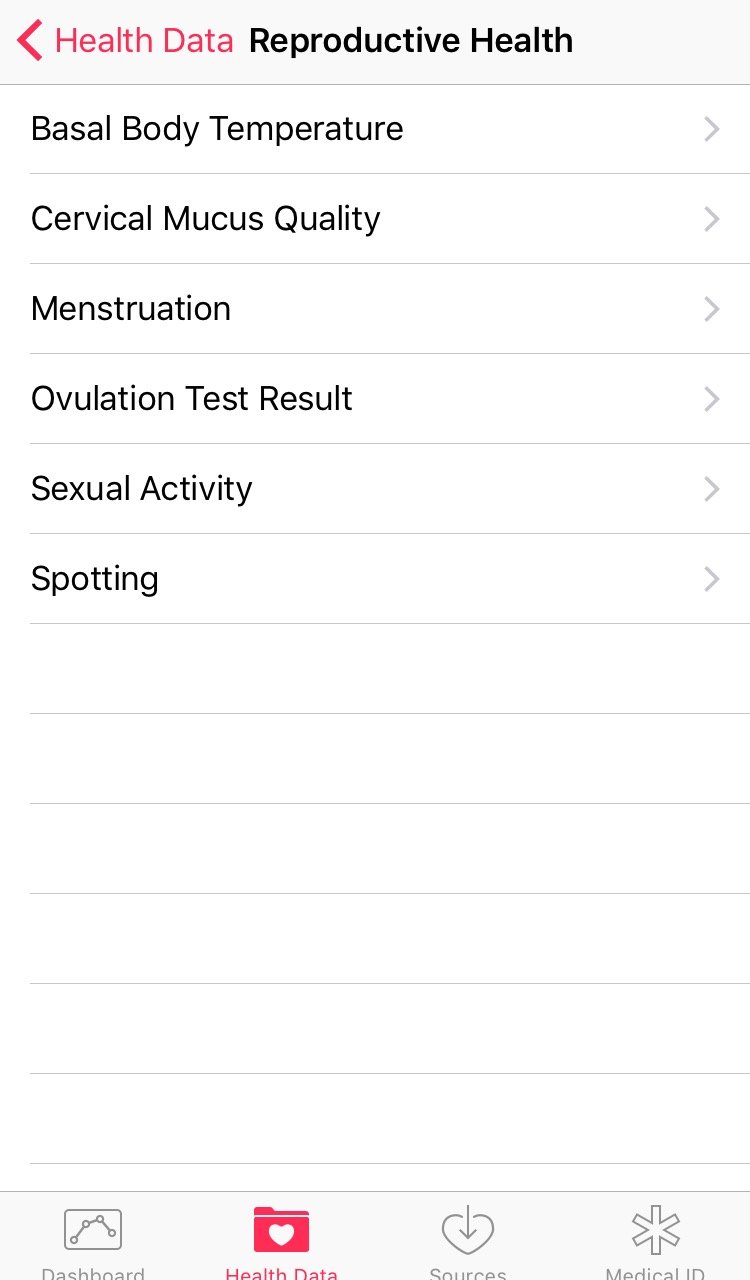Expand Basal Body Temperature chevron
750x1280 pixels.
[x=712, y=129]
